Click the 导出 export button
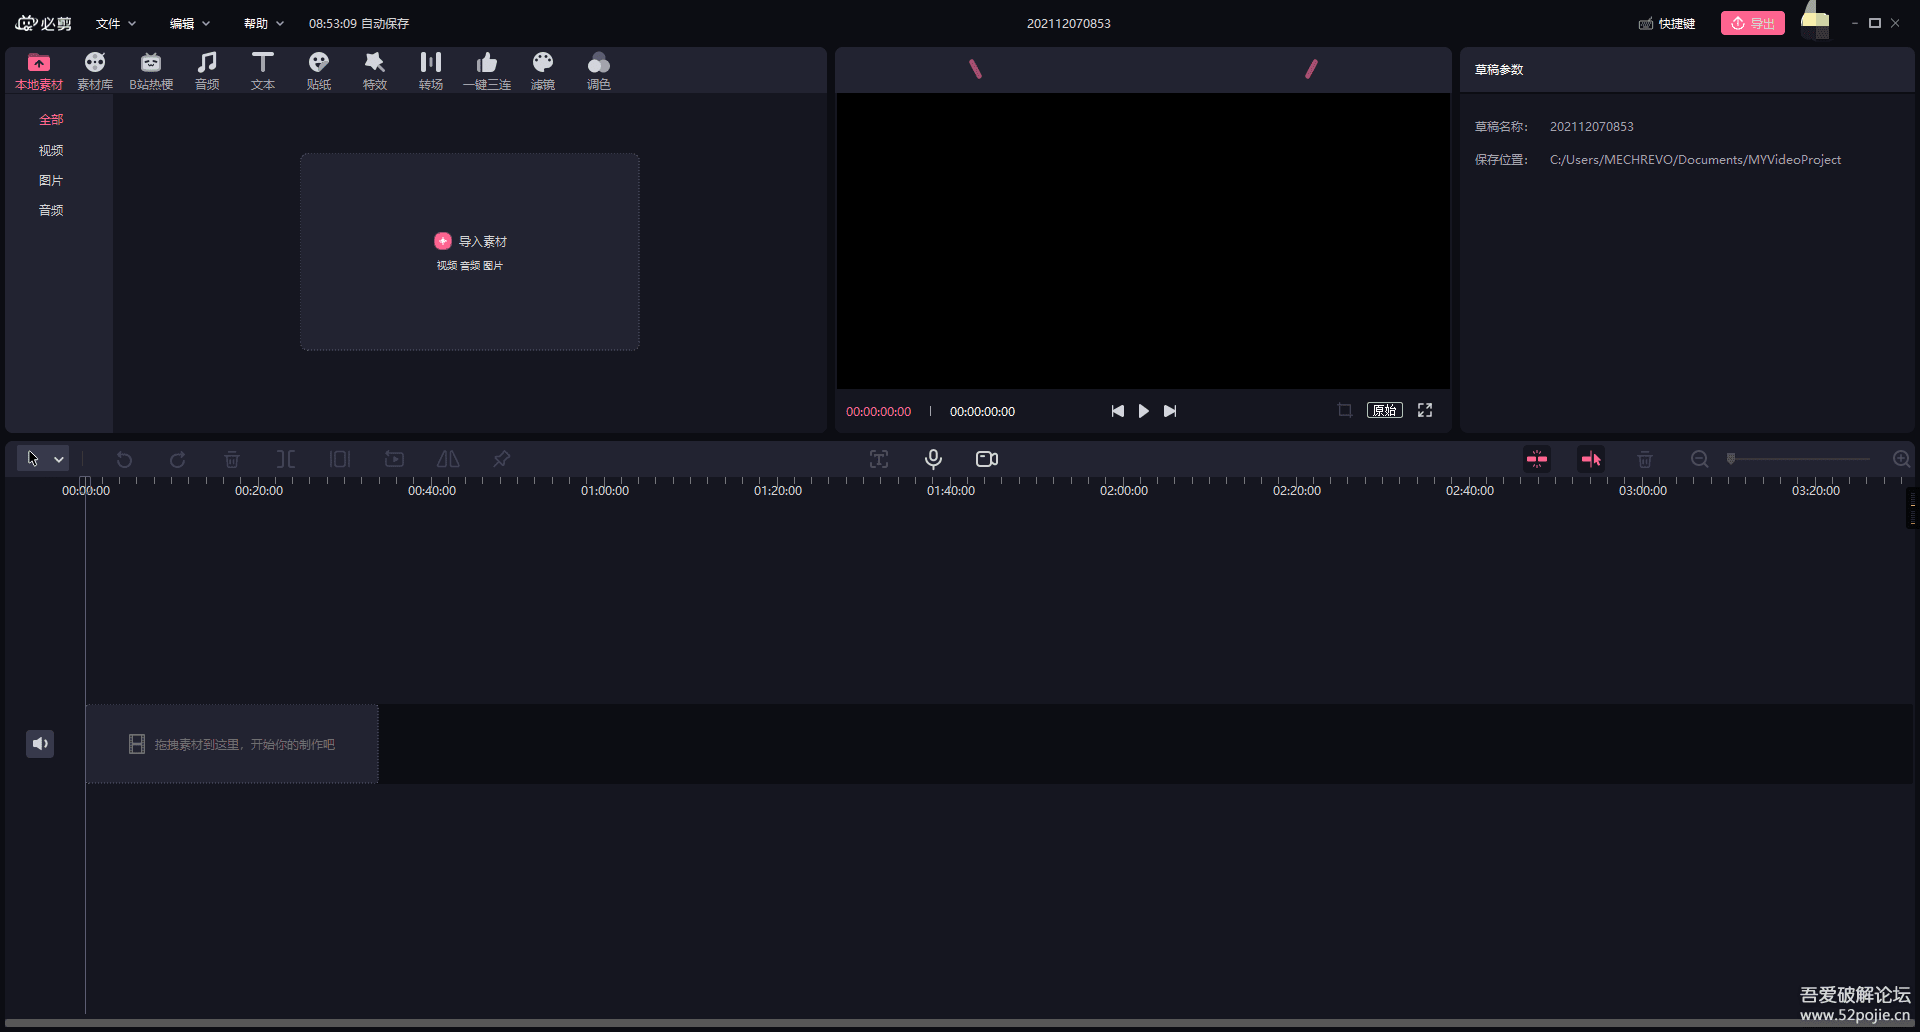Screen dimensions: 1920x1032 1752,23
